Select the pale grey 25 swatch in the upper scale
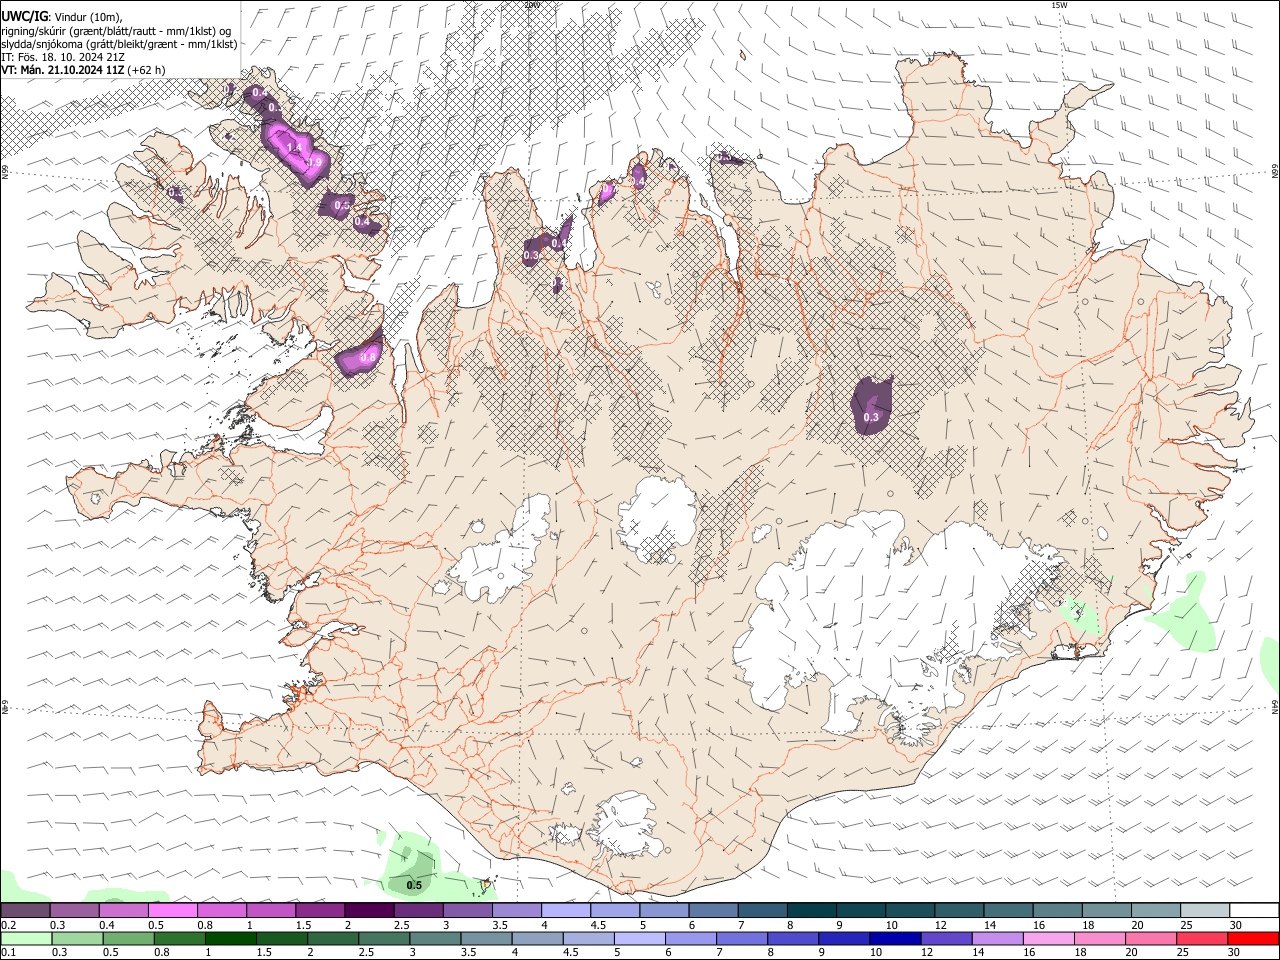 [x=1205, y=910]
